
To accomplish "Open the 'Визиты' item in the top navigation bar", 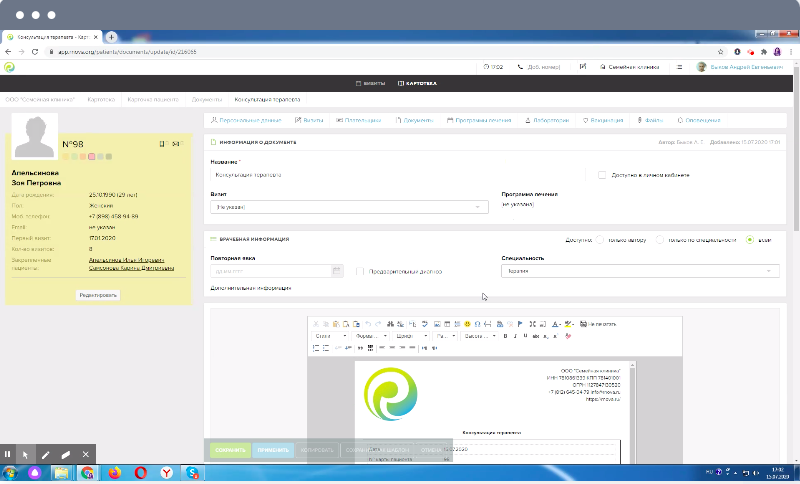I will coord(370,83).
